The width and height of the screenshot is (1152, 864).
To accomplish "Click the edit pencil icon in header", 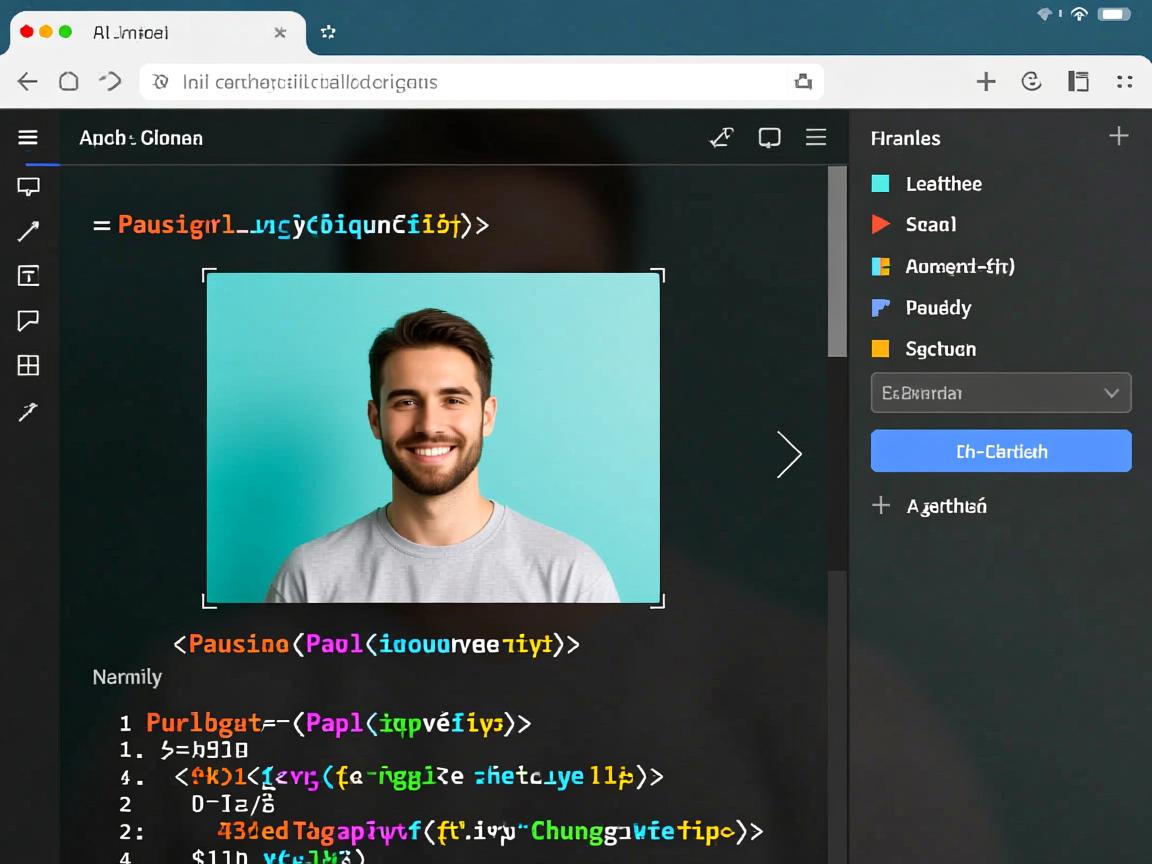I will (721, 138).
